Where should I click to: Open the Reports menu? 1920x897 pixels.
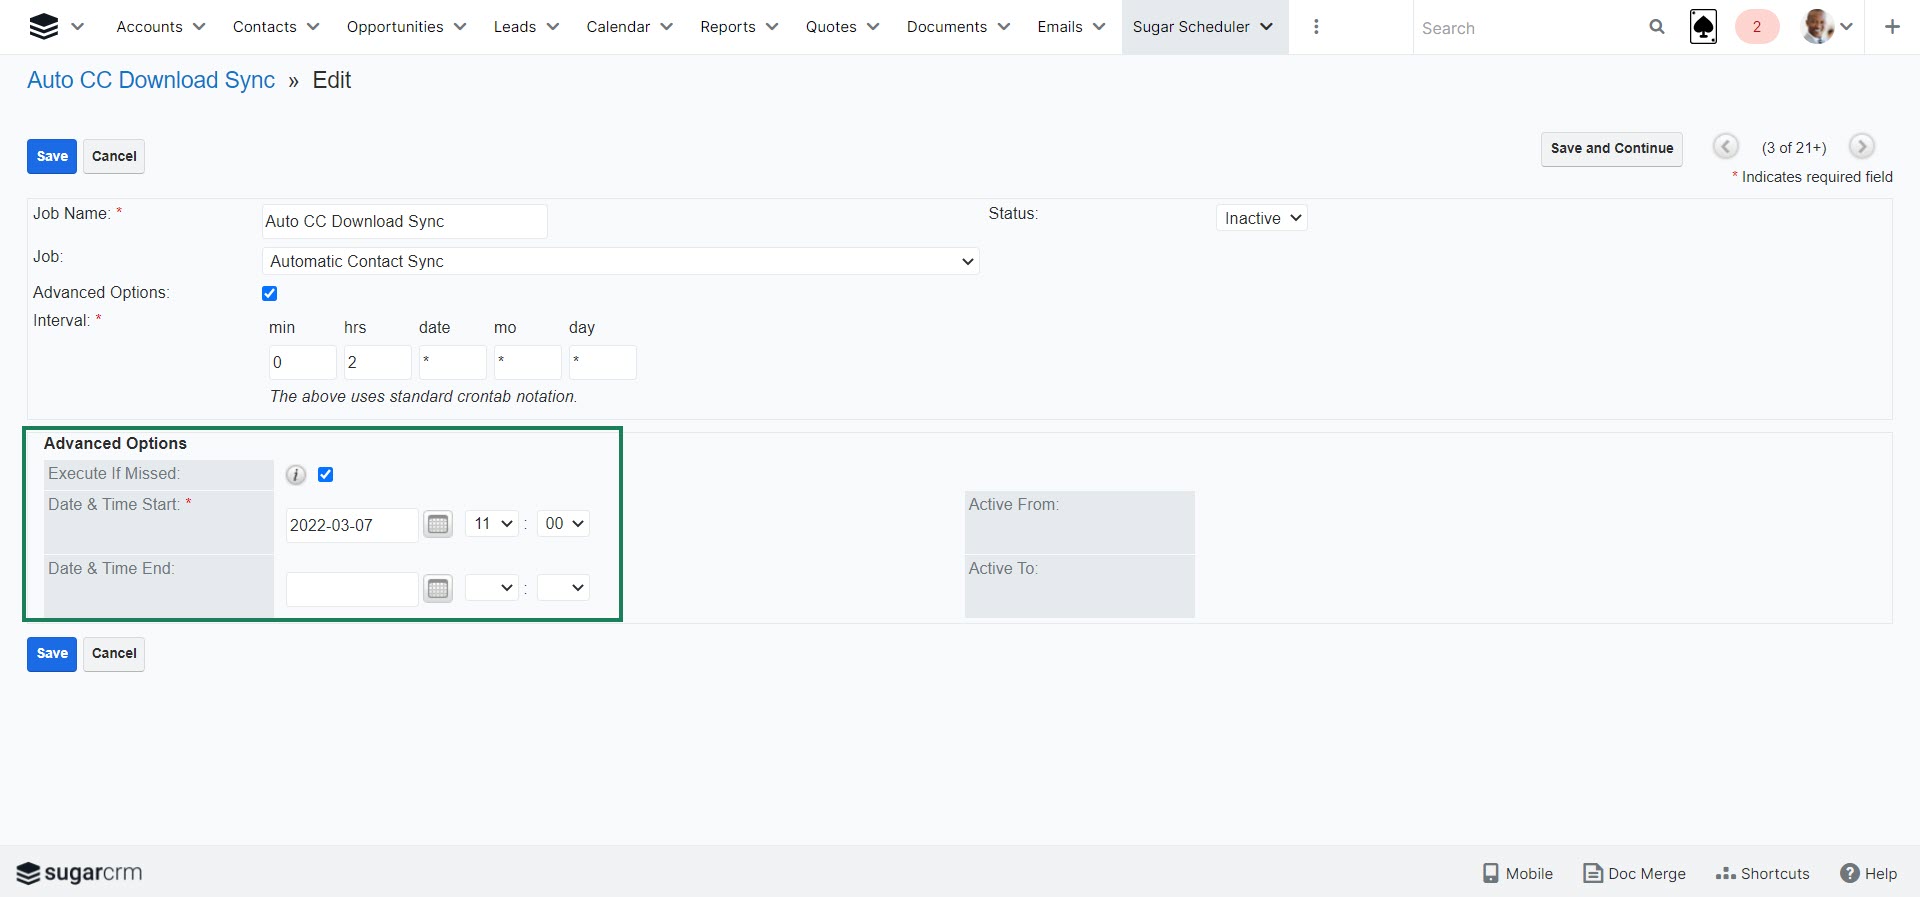(x=738, y=27)
